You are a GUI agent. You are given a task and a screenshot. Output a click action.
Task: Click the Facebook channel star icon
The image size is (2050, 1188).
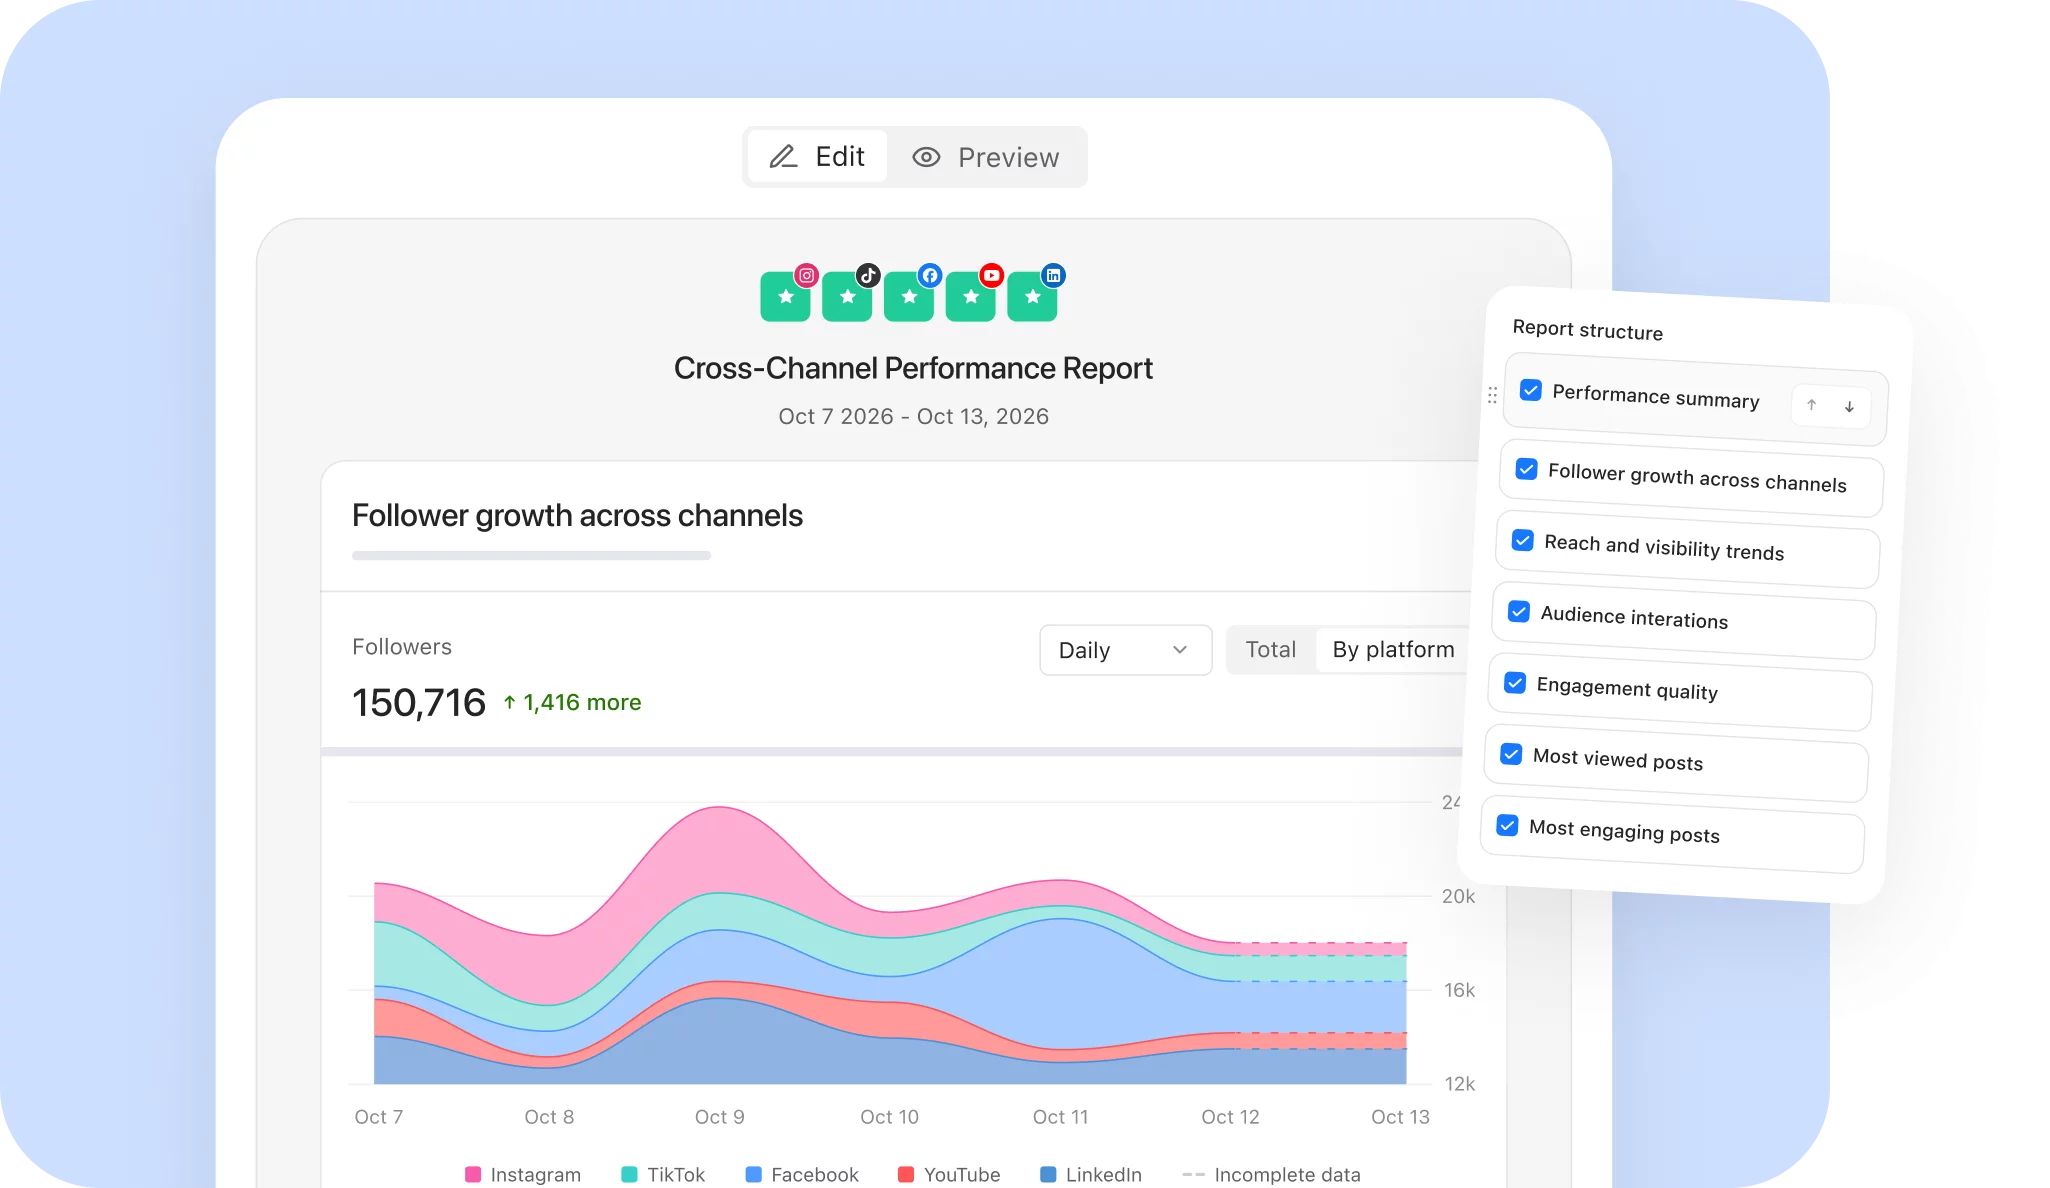point(909,297)
